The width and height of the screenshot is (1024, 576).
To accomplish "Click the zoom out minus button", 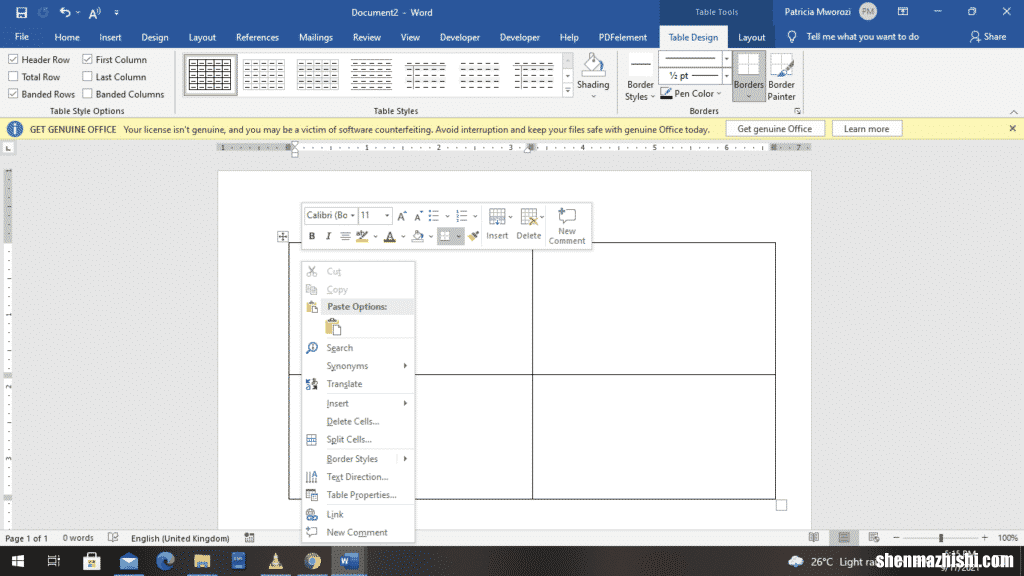I will tap(896, 537).
